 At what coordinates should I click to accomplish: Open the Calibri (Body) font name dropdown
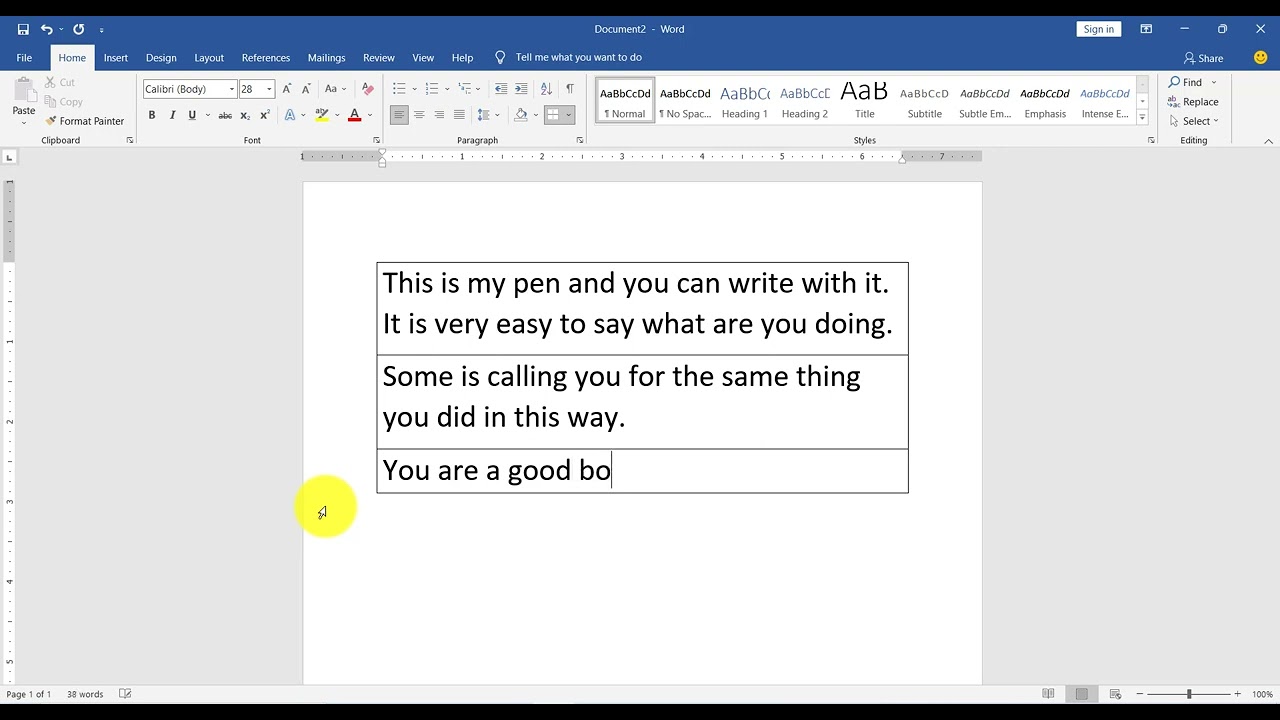click(x=231, y=89)
